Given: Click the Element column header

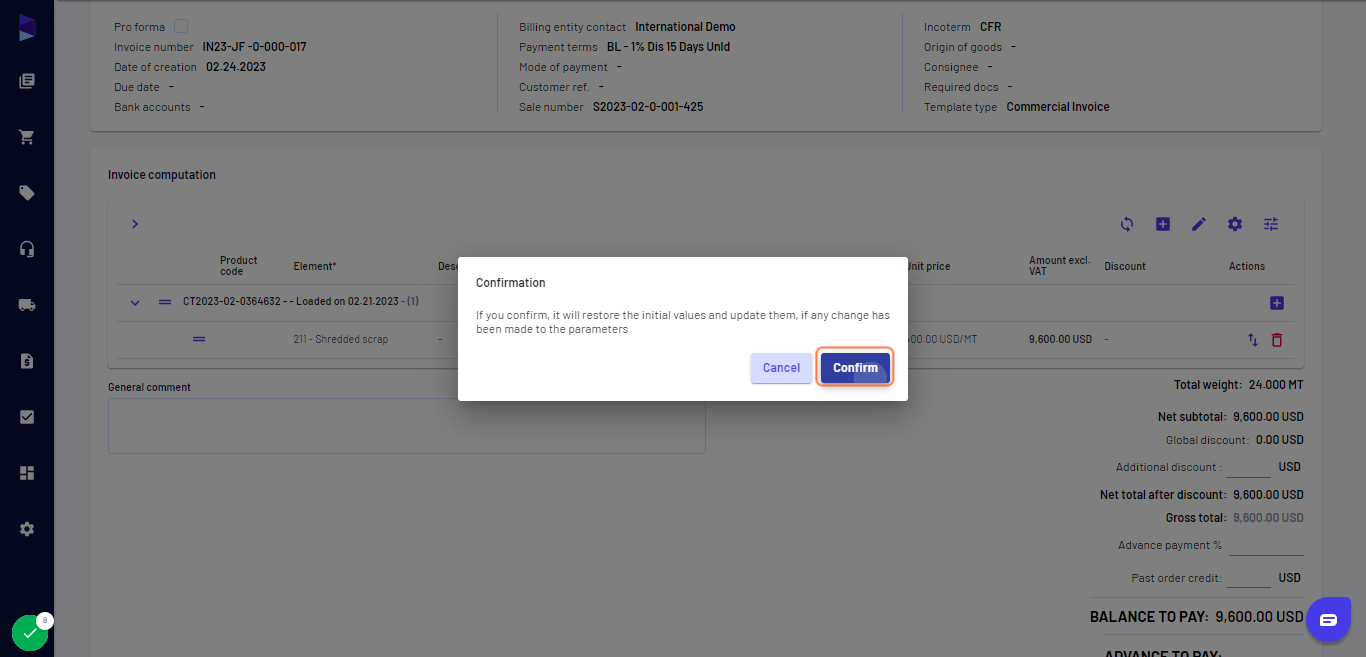Looking at the screenshot, I should [x=315, y=266].
